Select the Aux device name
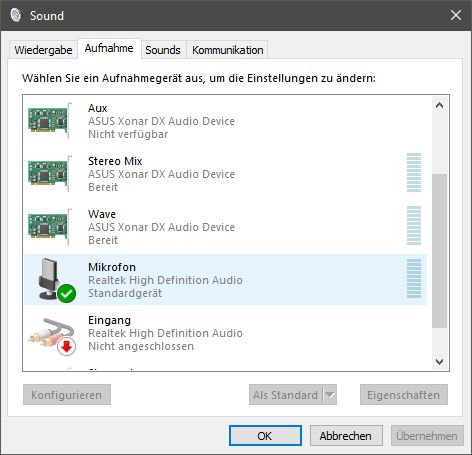 coord(98,108)
